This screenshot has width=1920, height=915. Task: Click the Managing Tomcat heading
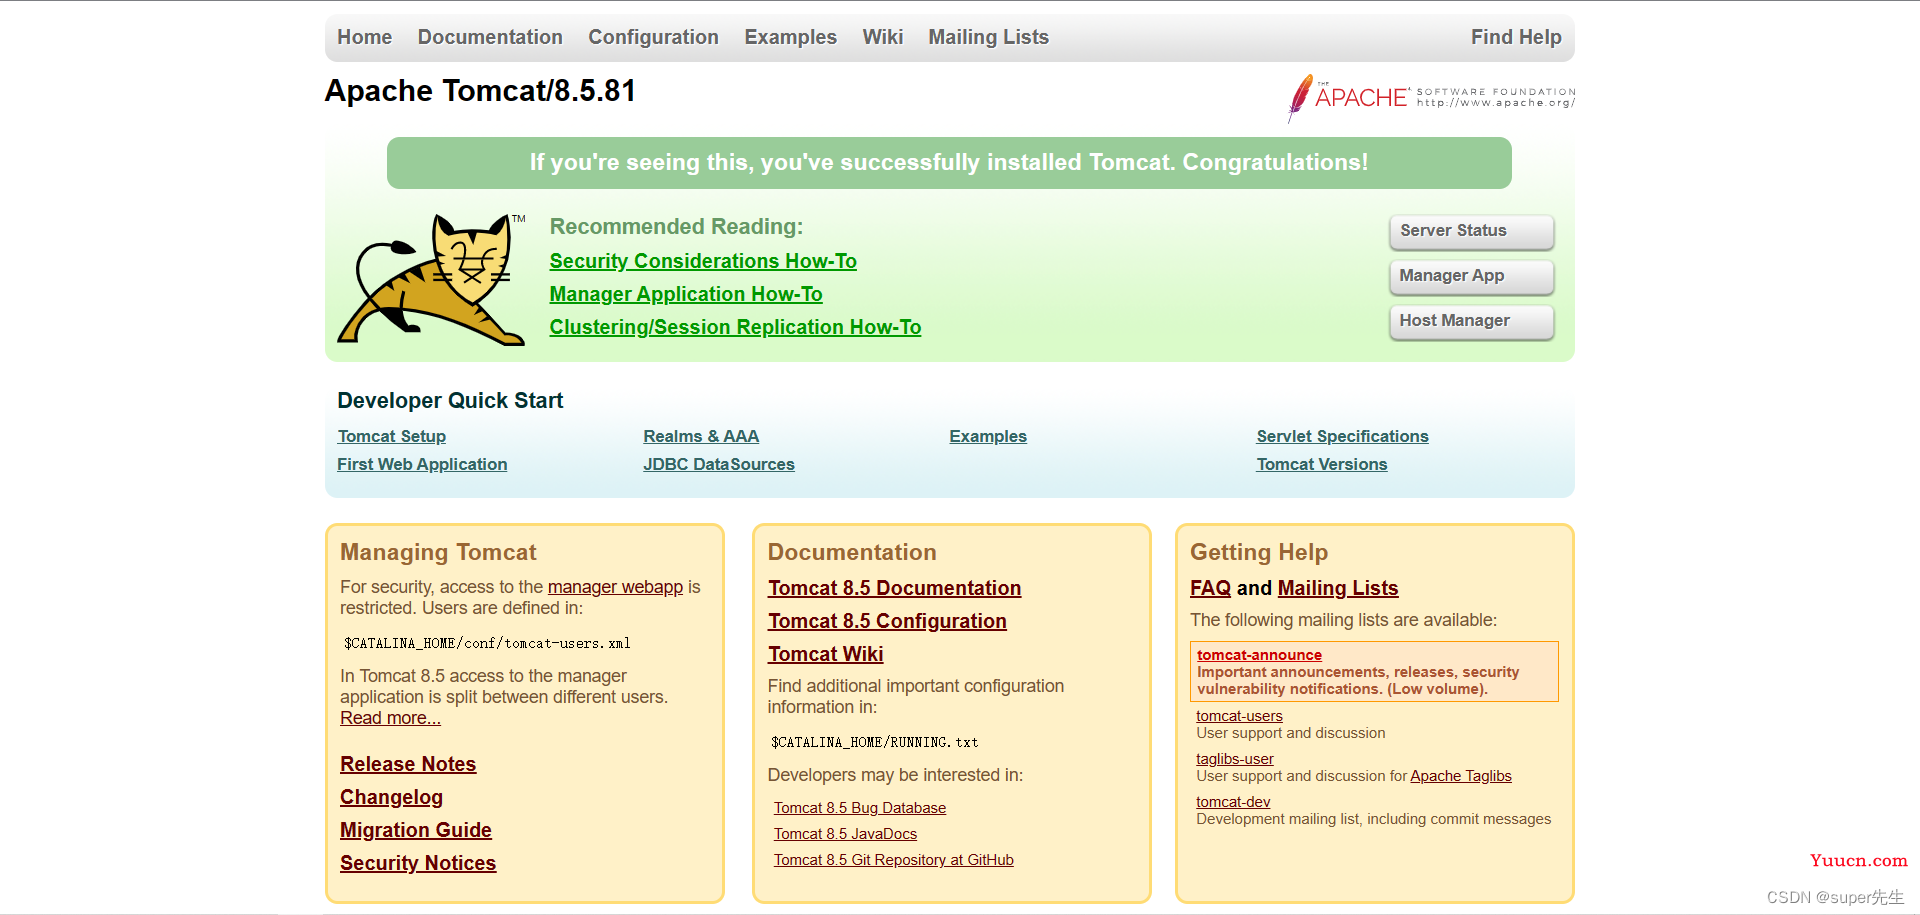click(438, 552)
